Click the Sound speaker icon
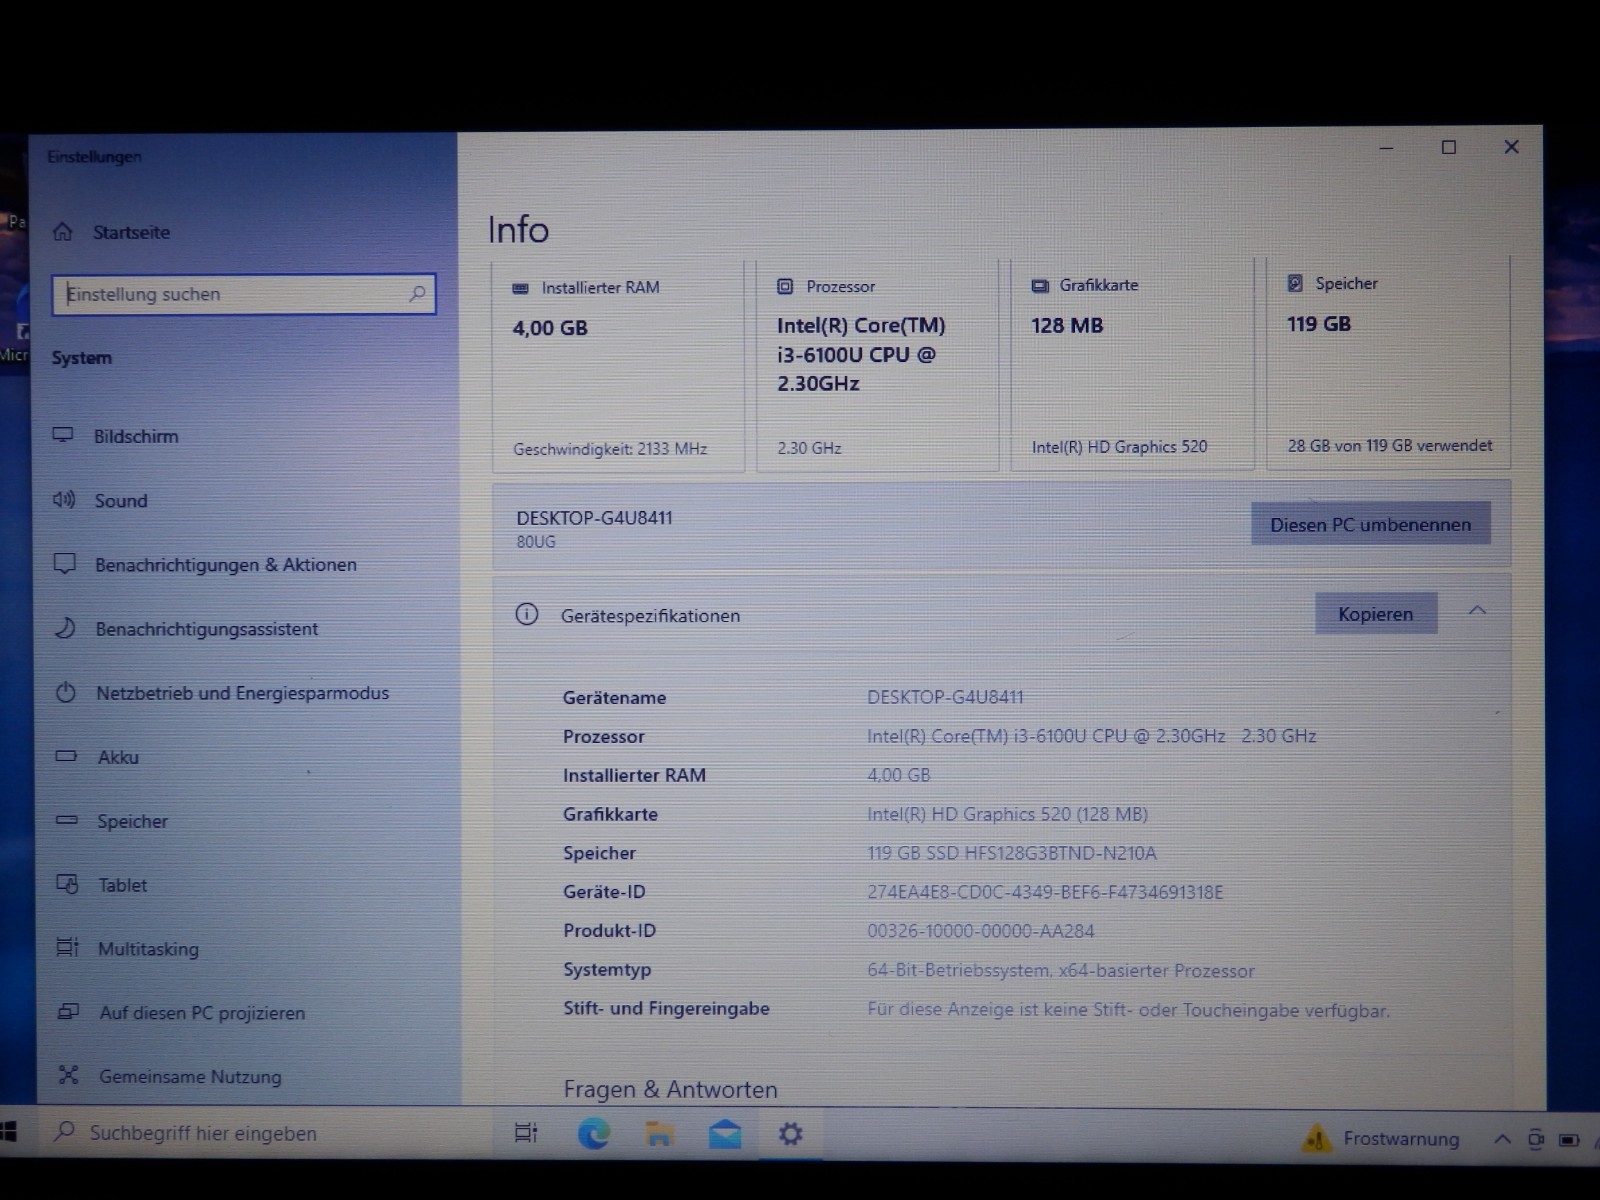This screenshot has width=1600, height=1200. [64, 499]
